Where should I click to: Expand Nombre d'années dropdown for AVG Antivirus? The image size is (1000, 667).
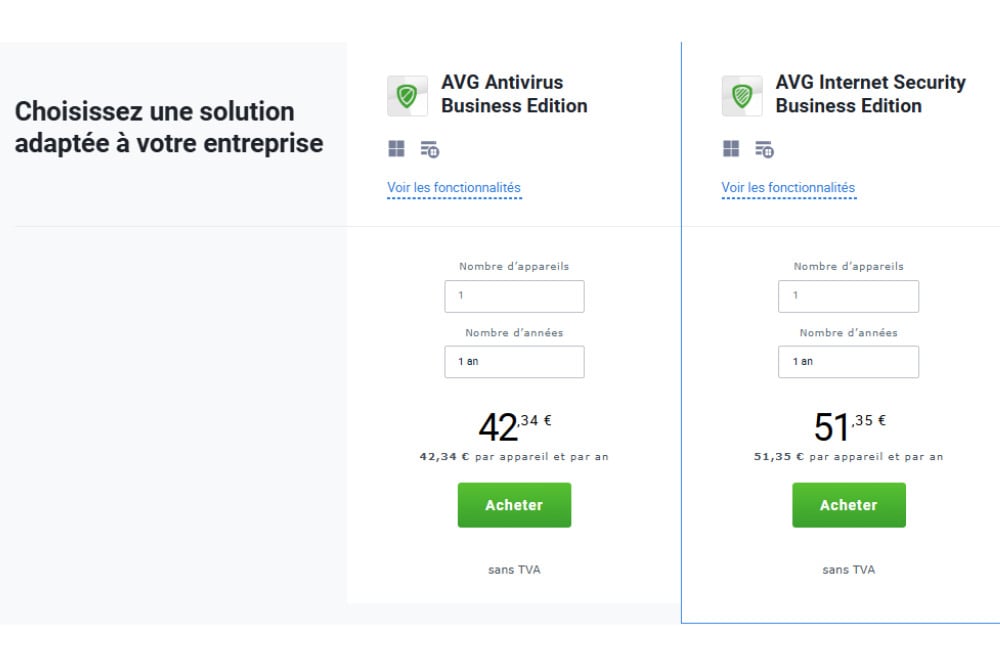coord(514,361)
